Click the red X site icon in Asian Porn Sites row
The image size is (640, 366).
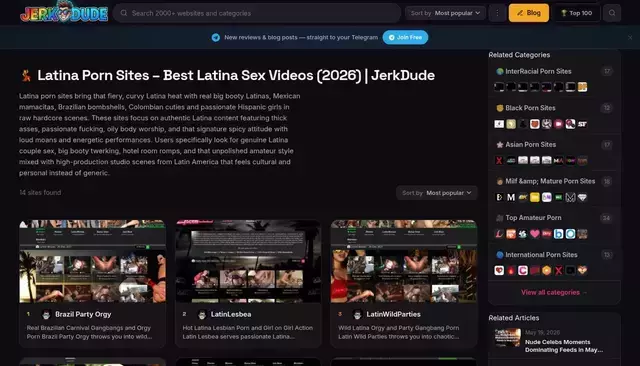(499, 161)
